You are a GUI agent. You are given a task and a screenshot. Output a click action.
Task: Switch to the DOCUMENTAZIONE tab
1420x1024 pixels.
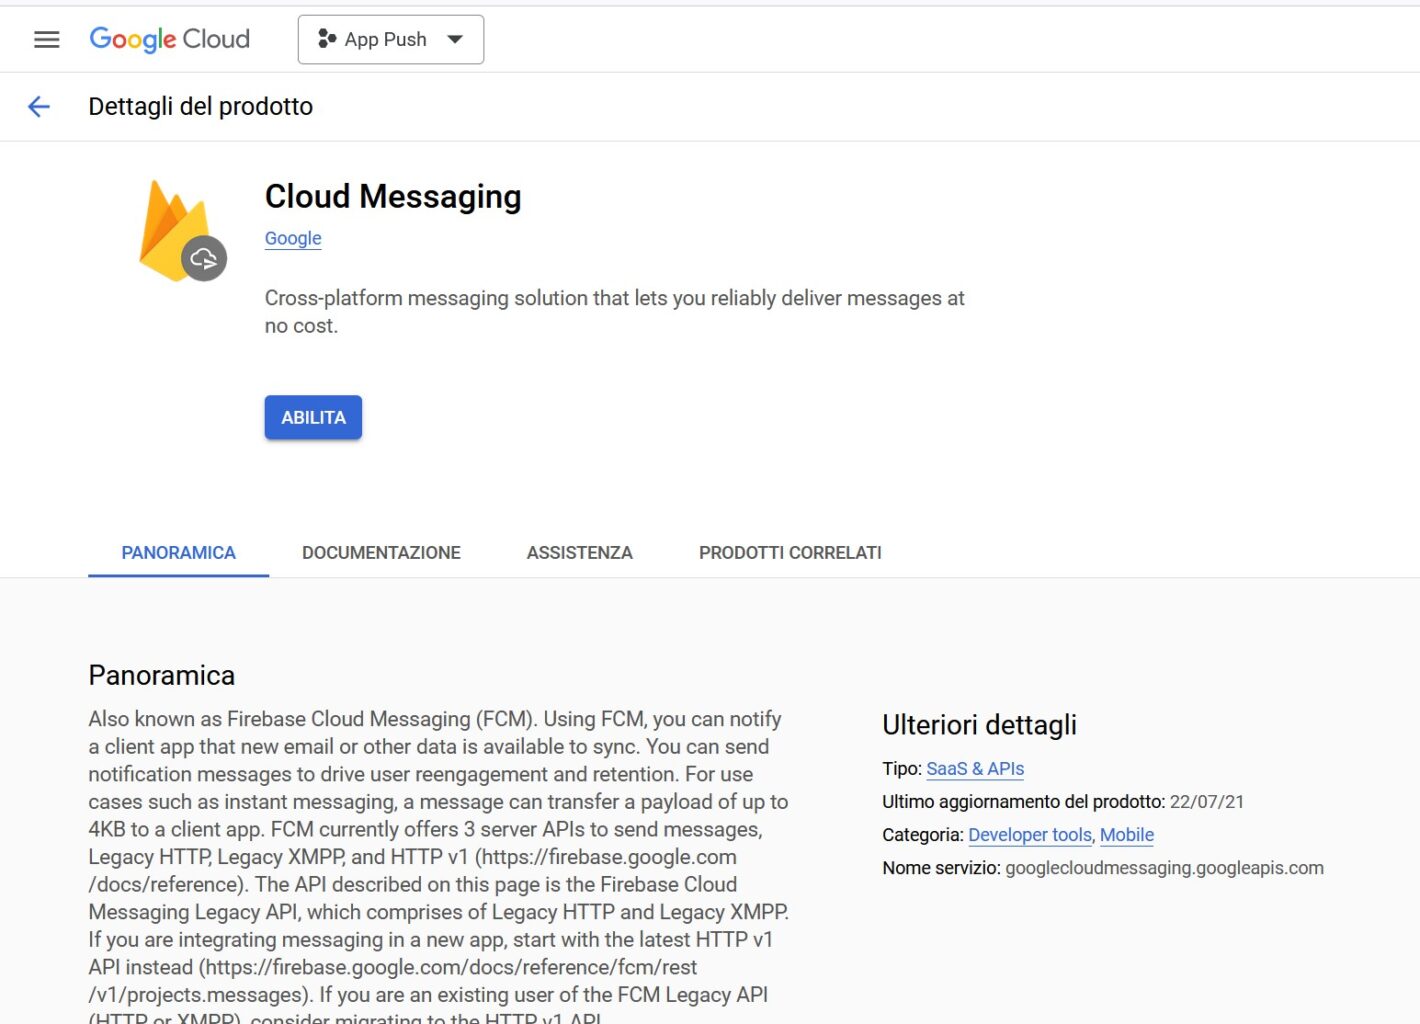(381, 552)
